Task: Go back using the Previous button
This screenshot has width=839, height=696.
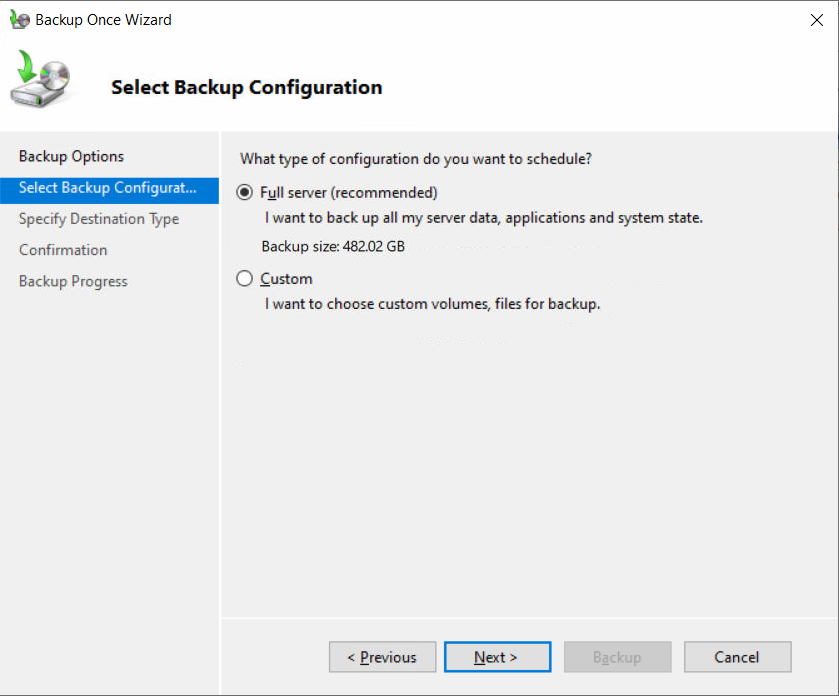Action: [x=382, y=657]
